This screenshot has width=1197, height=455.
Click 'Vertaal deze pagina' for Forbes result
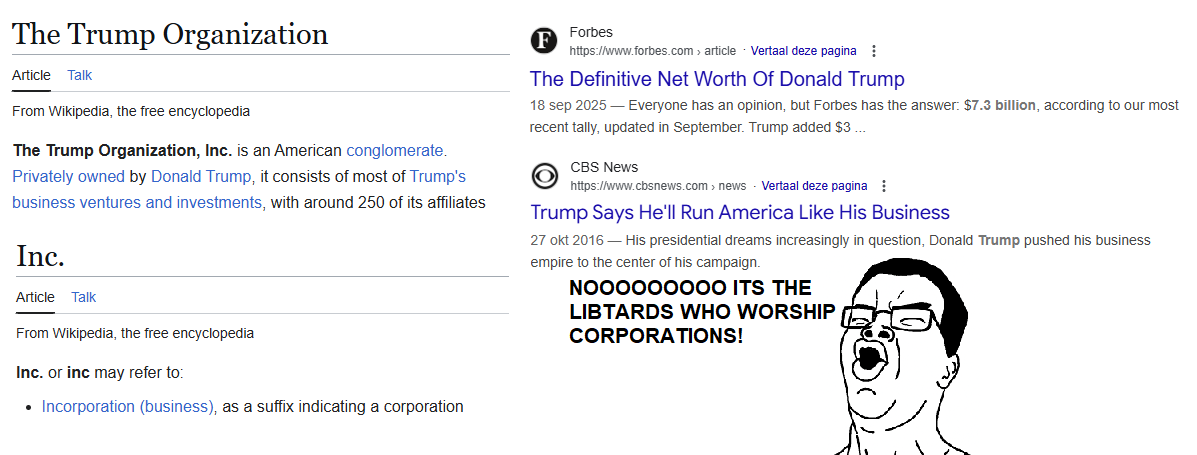coord(803,51)
